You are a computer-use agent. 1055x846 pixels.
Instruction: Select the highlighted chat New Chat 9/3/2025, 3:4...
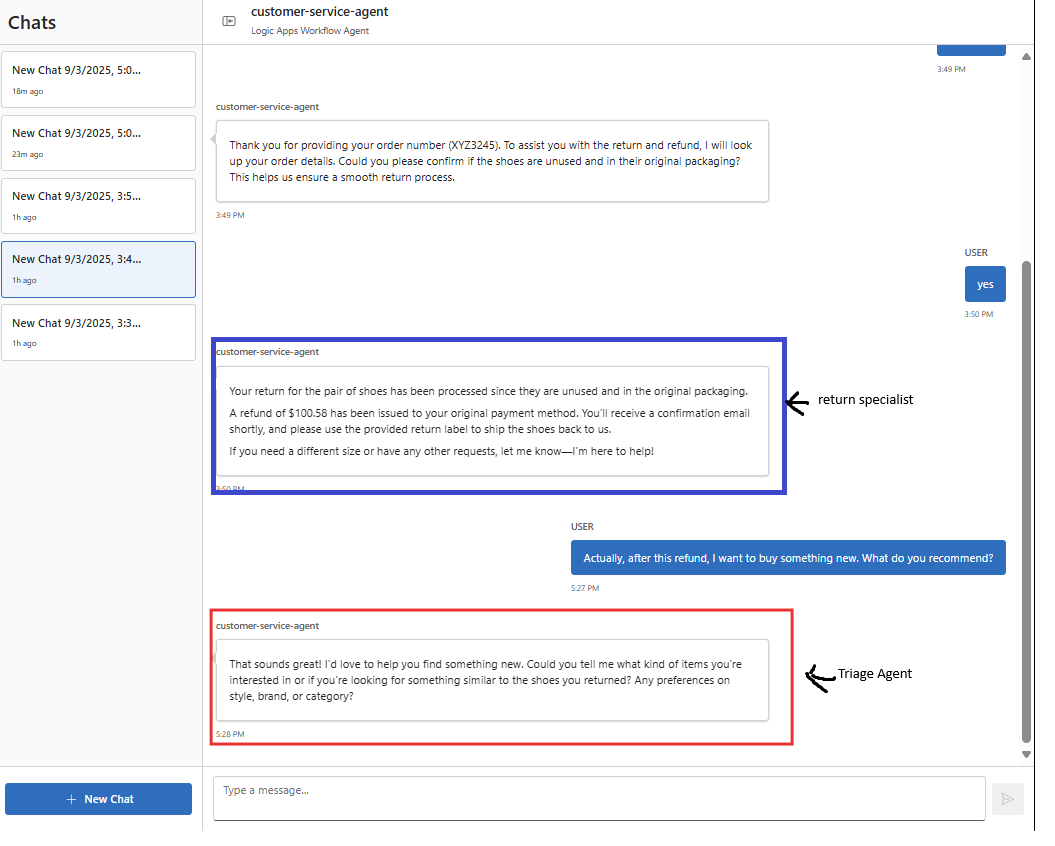98,269
